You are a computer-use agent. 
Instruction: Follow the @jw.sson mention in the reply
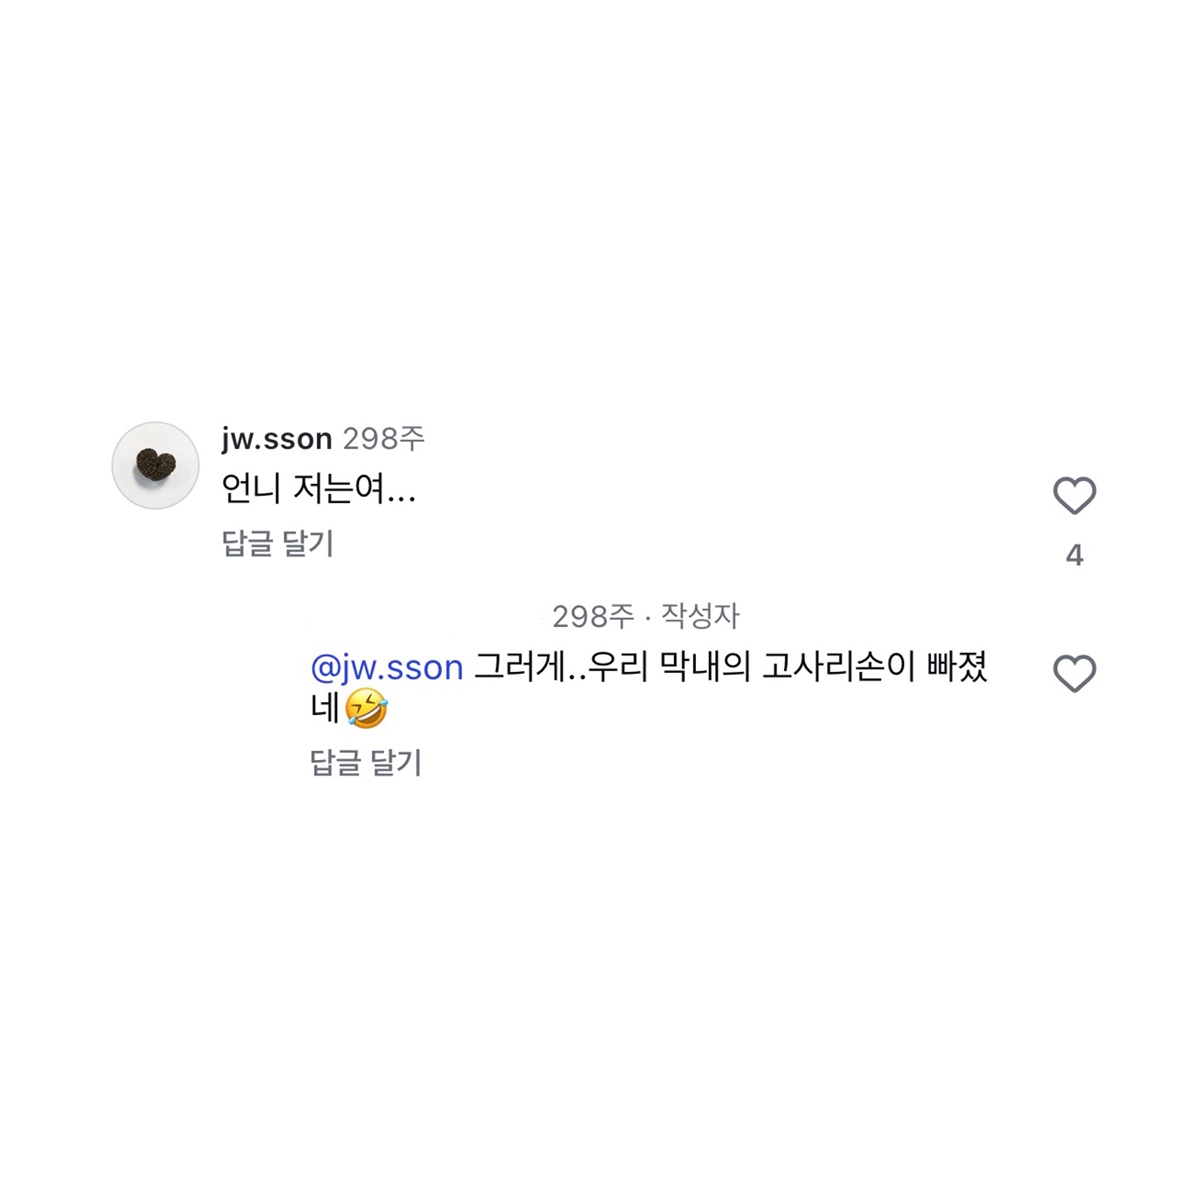[387, 667]
